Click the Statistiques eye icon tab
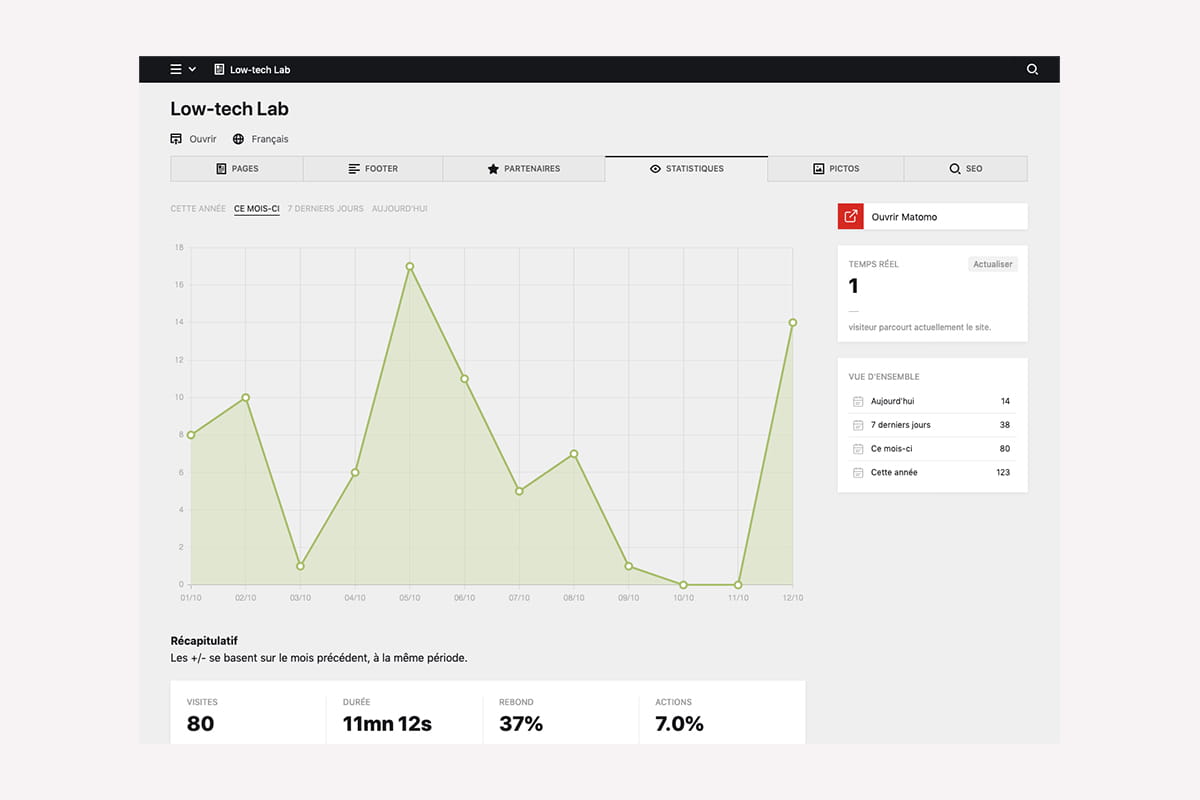Viewport: 1200px width, 800px height. point(686,169)
